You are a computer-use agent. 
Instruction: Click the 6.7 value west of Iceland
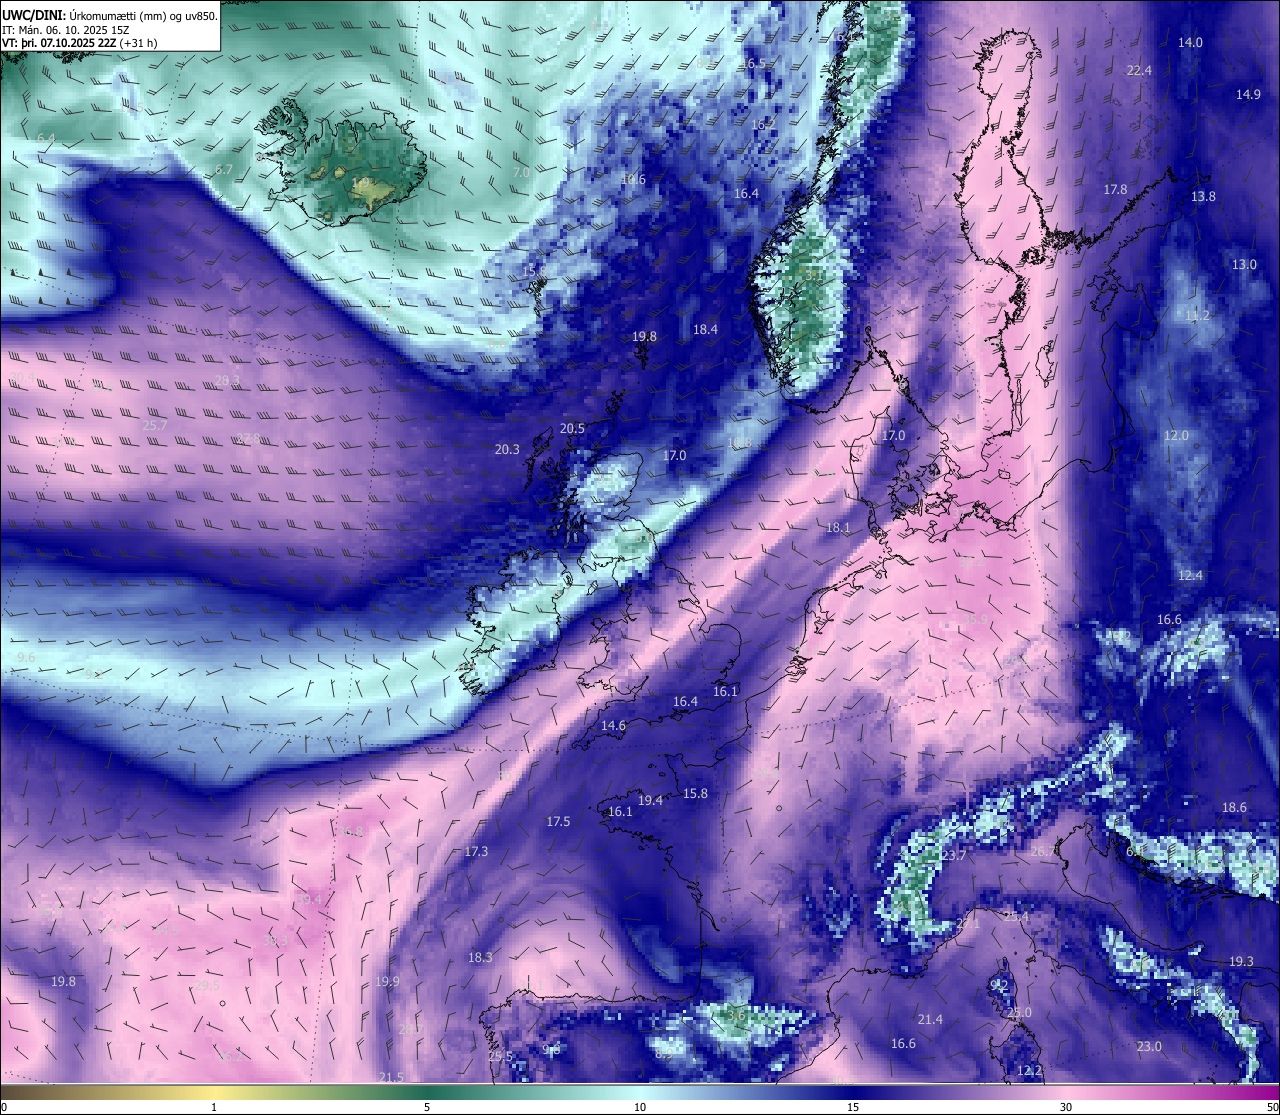tap(223, 170)
